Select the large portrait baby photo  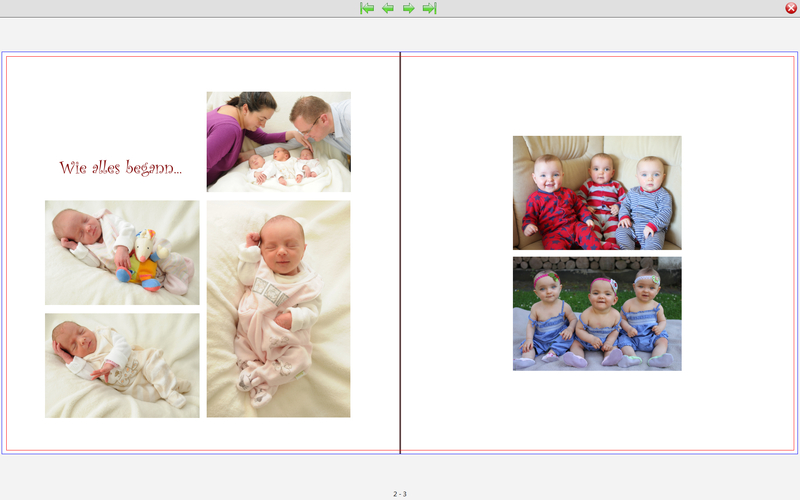coord(278,308)
